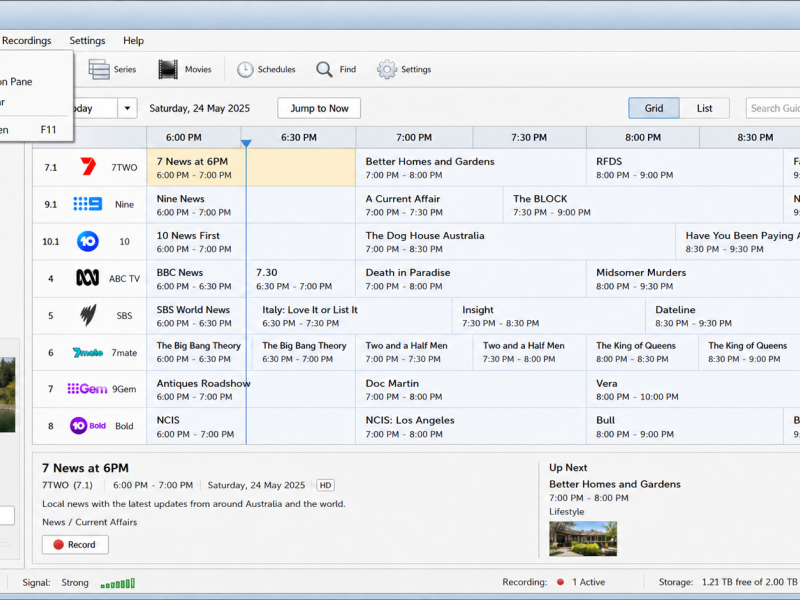
Task: Select Italy: Love It or List It
Action: tap(349, 316)
